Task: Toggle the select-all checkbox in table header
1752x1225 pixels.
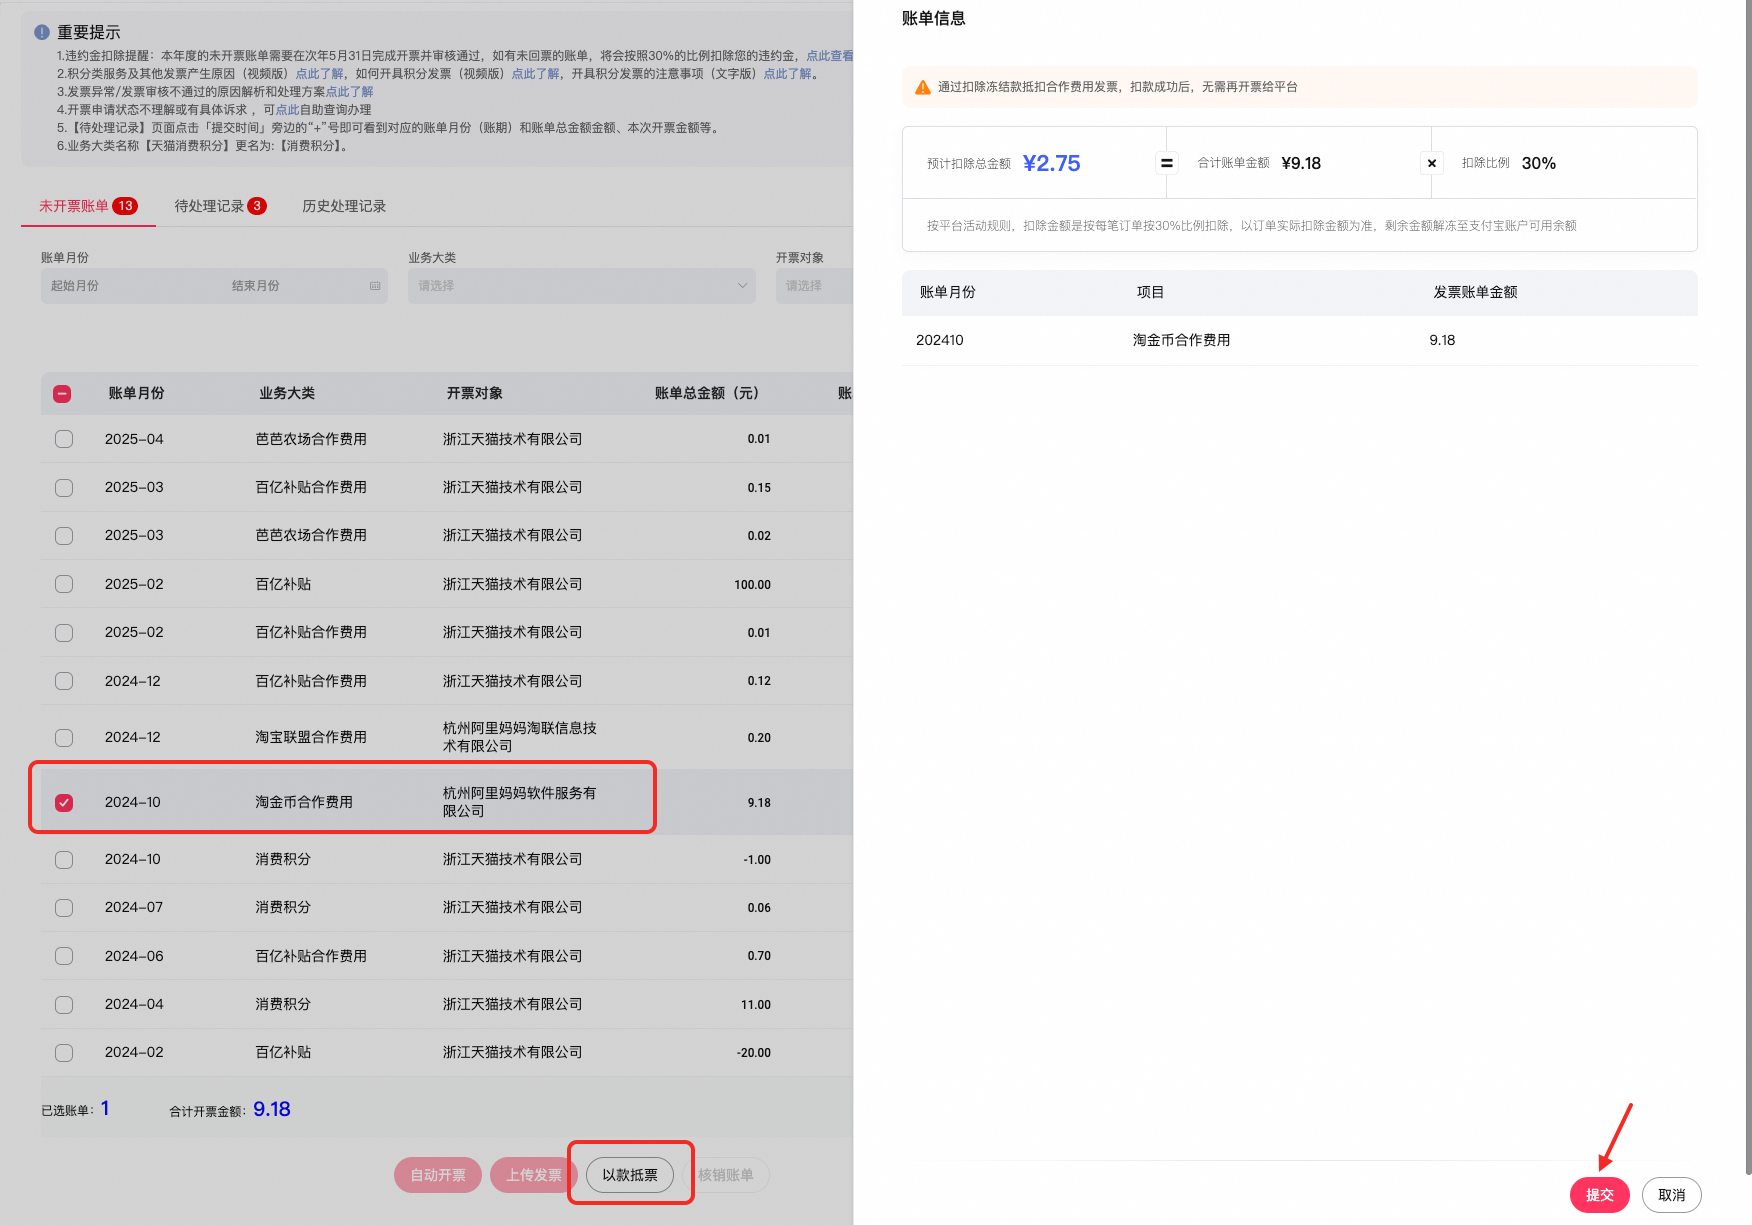Action: [62, 394]
